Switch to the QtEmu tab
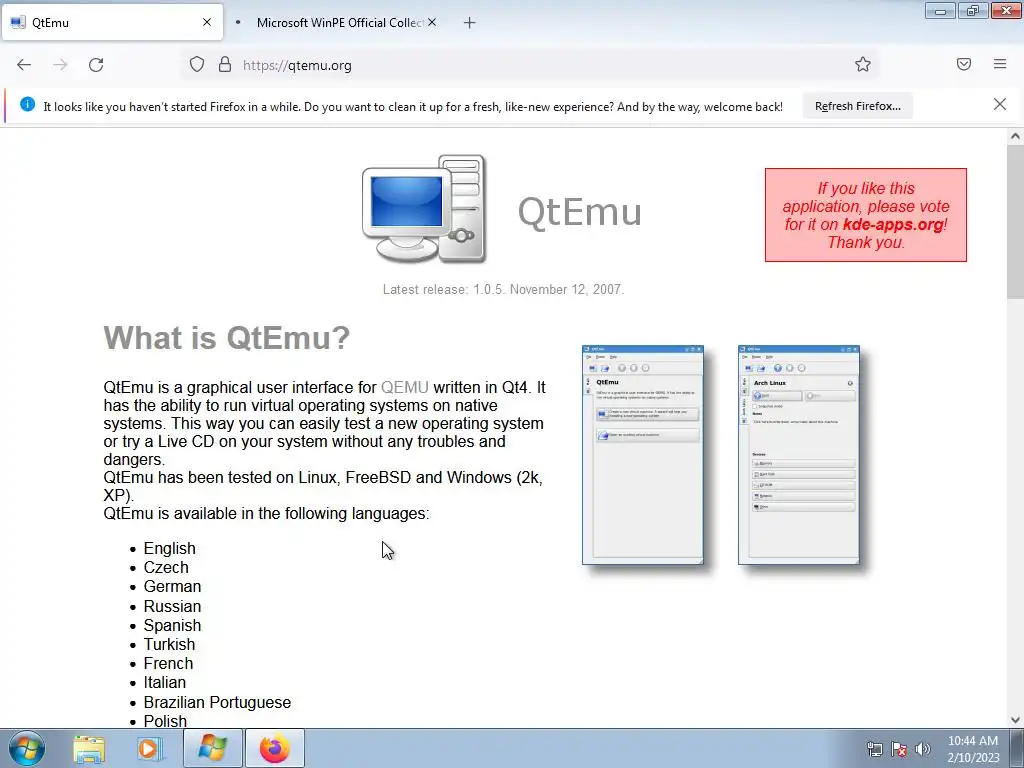The image size is (1024, 768). [112, 22]
